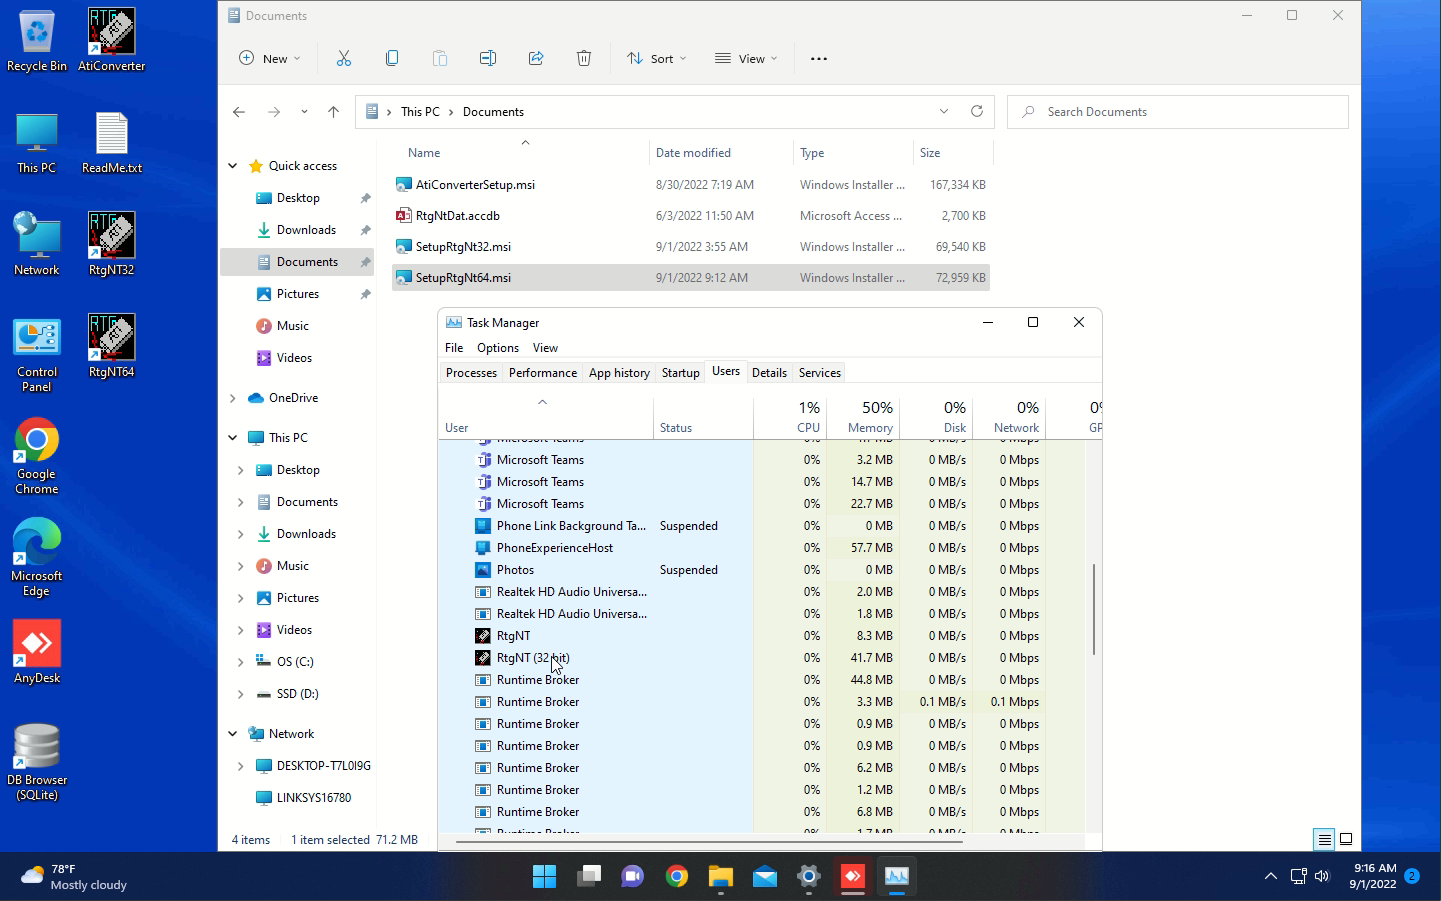
Task: Sort Task Manager by Status column
Action: (x=703, y=417)
